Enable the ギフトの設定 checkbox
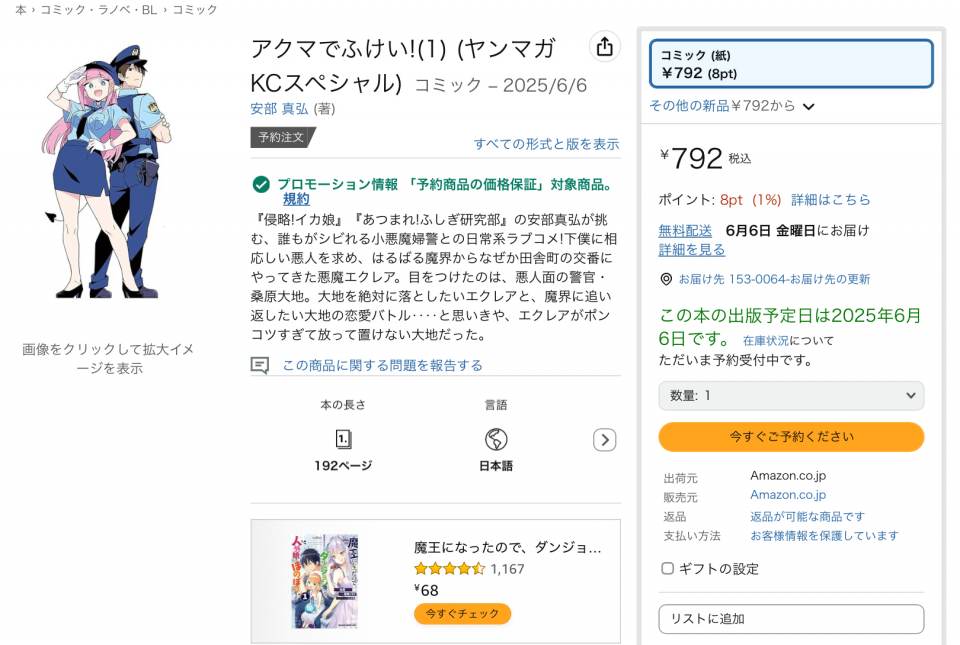Viewport: 960px width, 645px height. coord(667,569)
